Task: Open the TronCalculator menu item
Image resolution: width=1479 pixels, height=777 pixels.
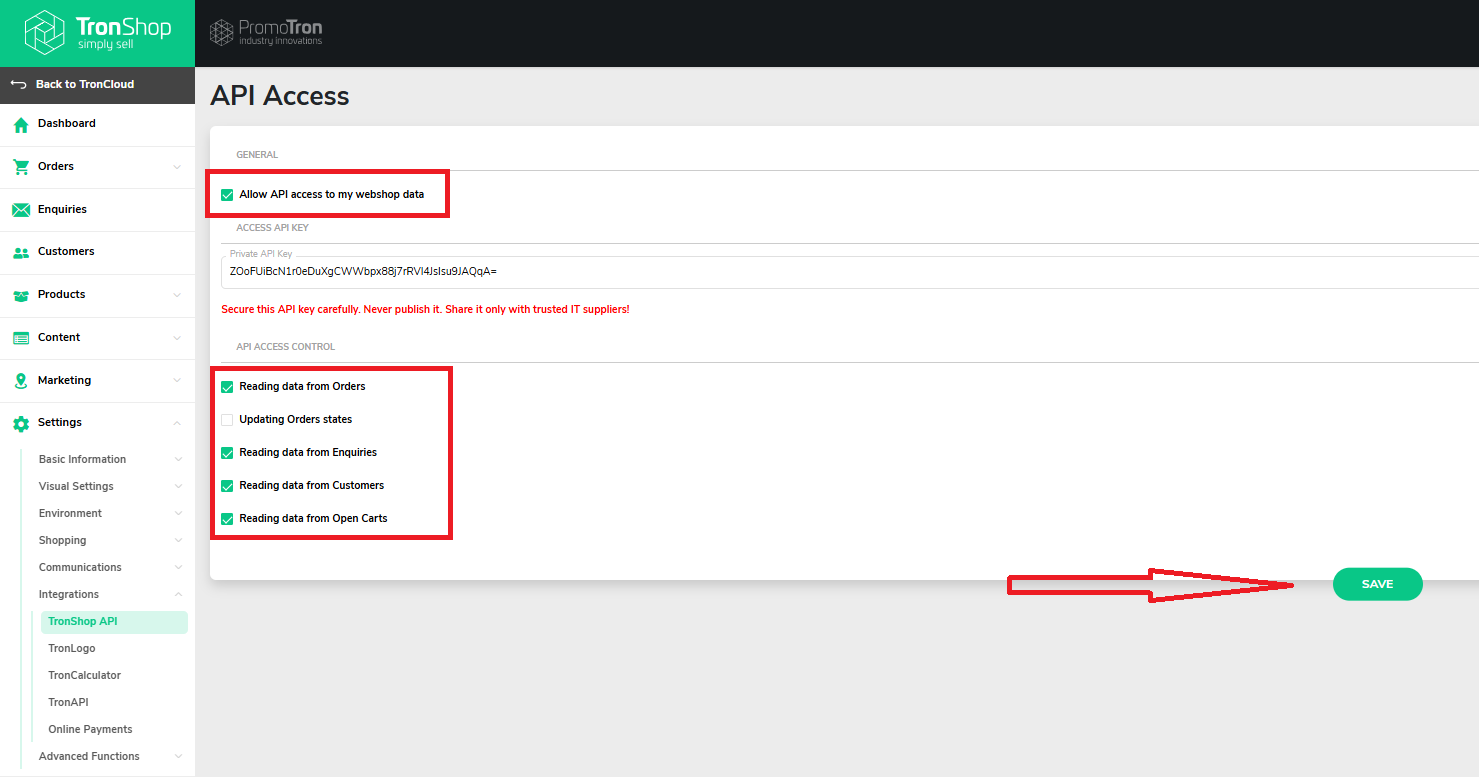Action: click(85, 676)
